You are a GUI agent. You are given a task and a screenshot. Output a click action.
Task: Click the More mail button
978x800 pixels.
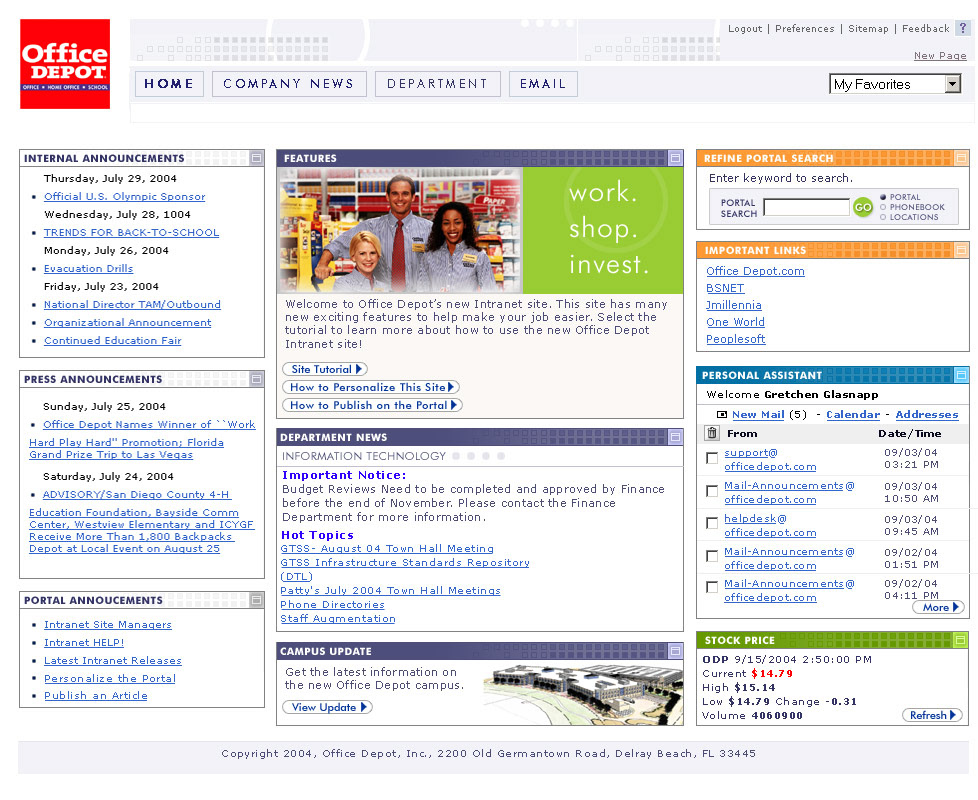[939, 607]
